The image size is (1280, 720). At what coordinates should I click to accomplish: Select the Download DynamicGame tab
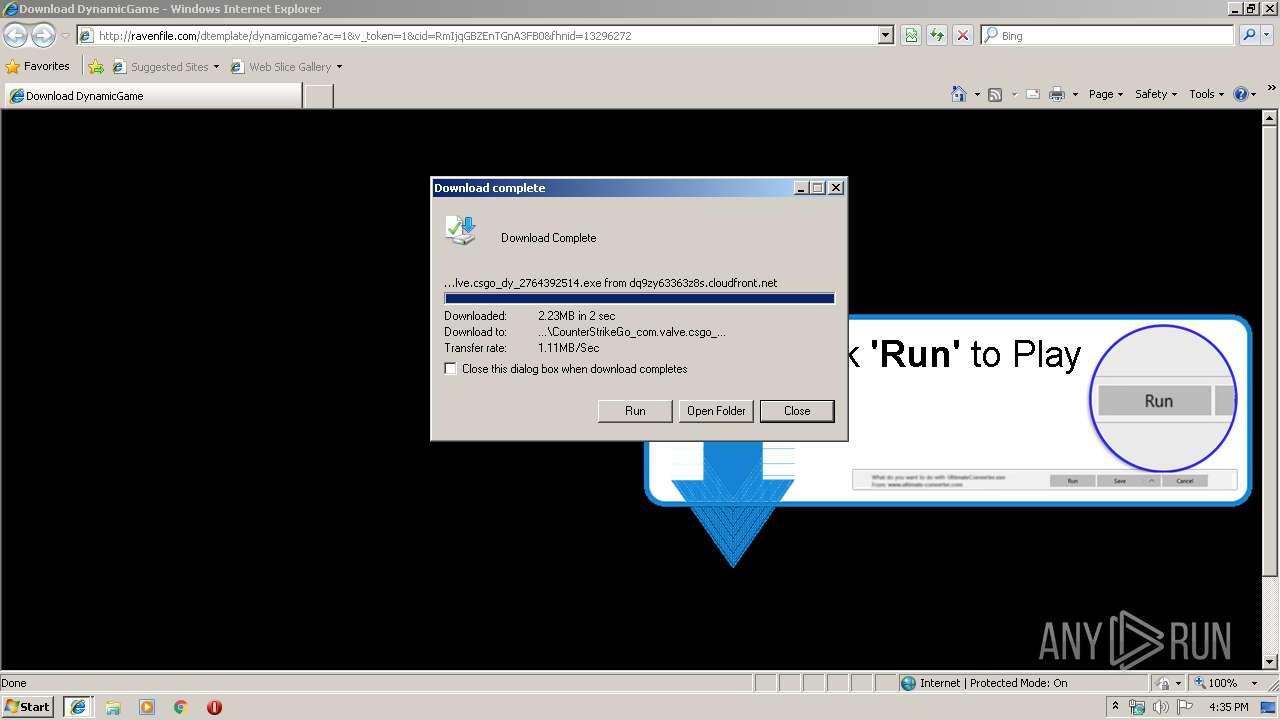coord(152,96)
